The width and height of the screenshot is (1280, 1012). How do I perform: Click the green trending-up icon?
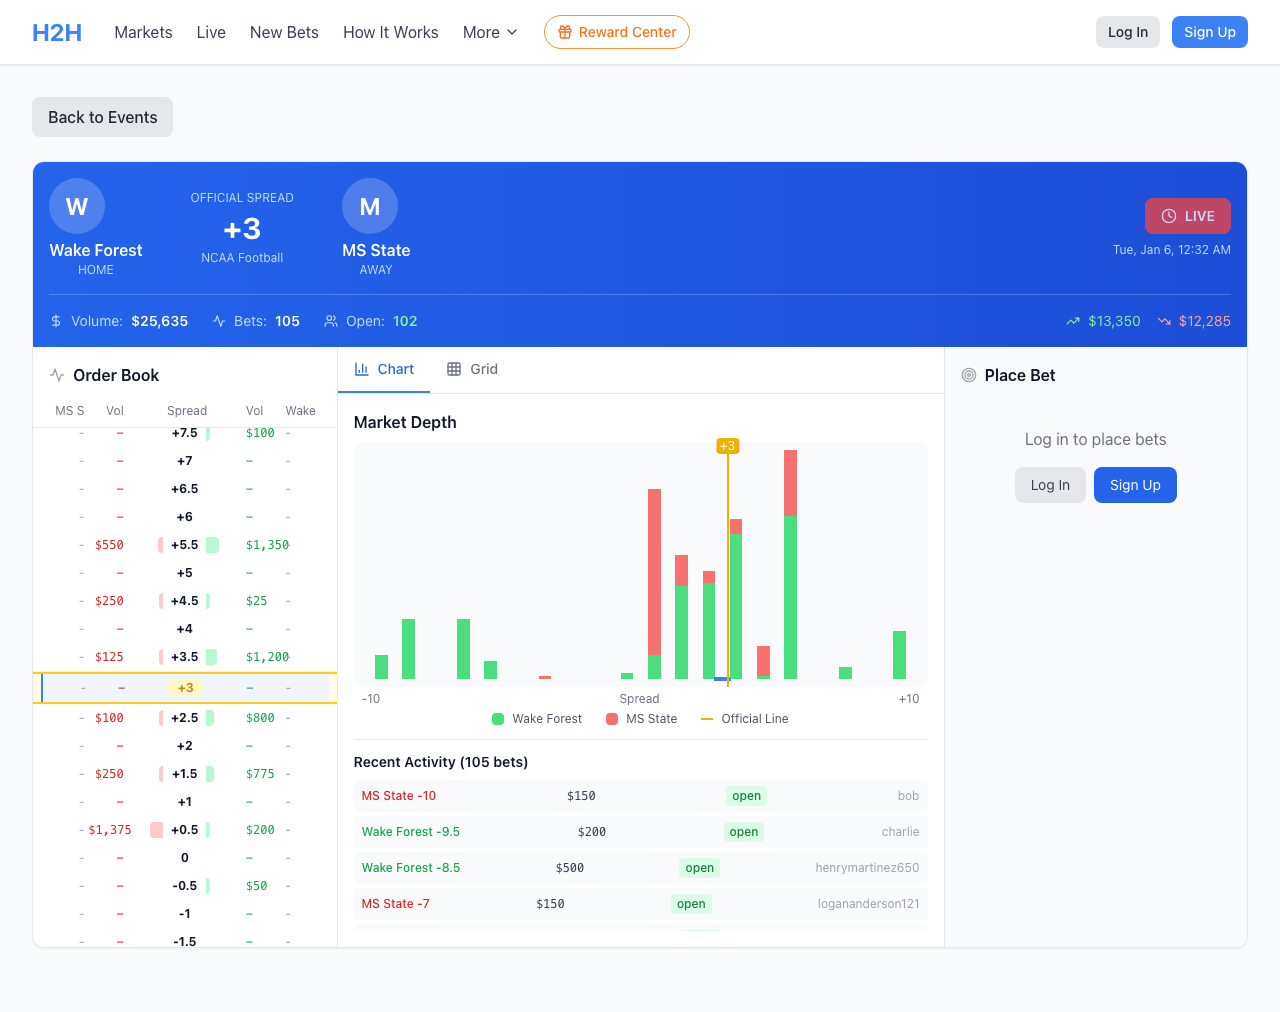tap(1073, 321)
